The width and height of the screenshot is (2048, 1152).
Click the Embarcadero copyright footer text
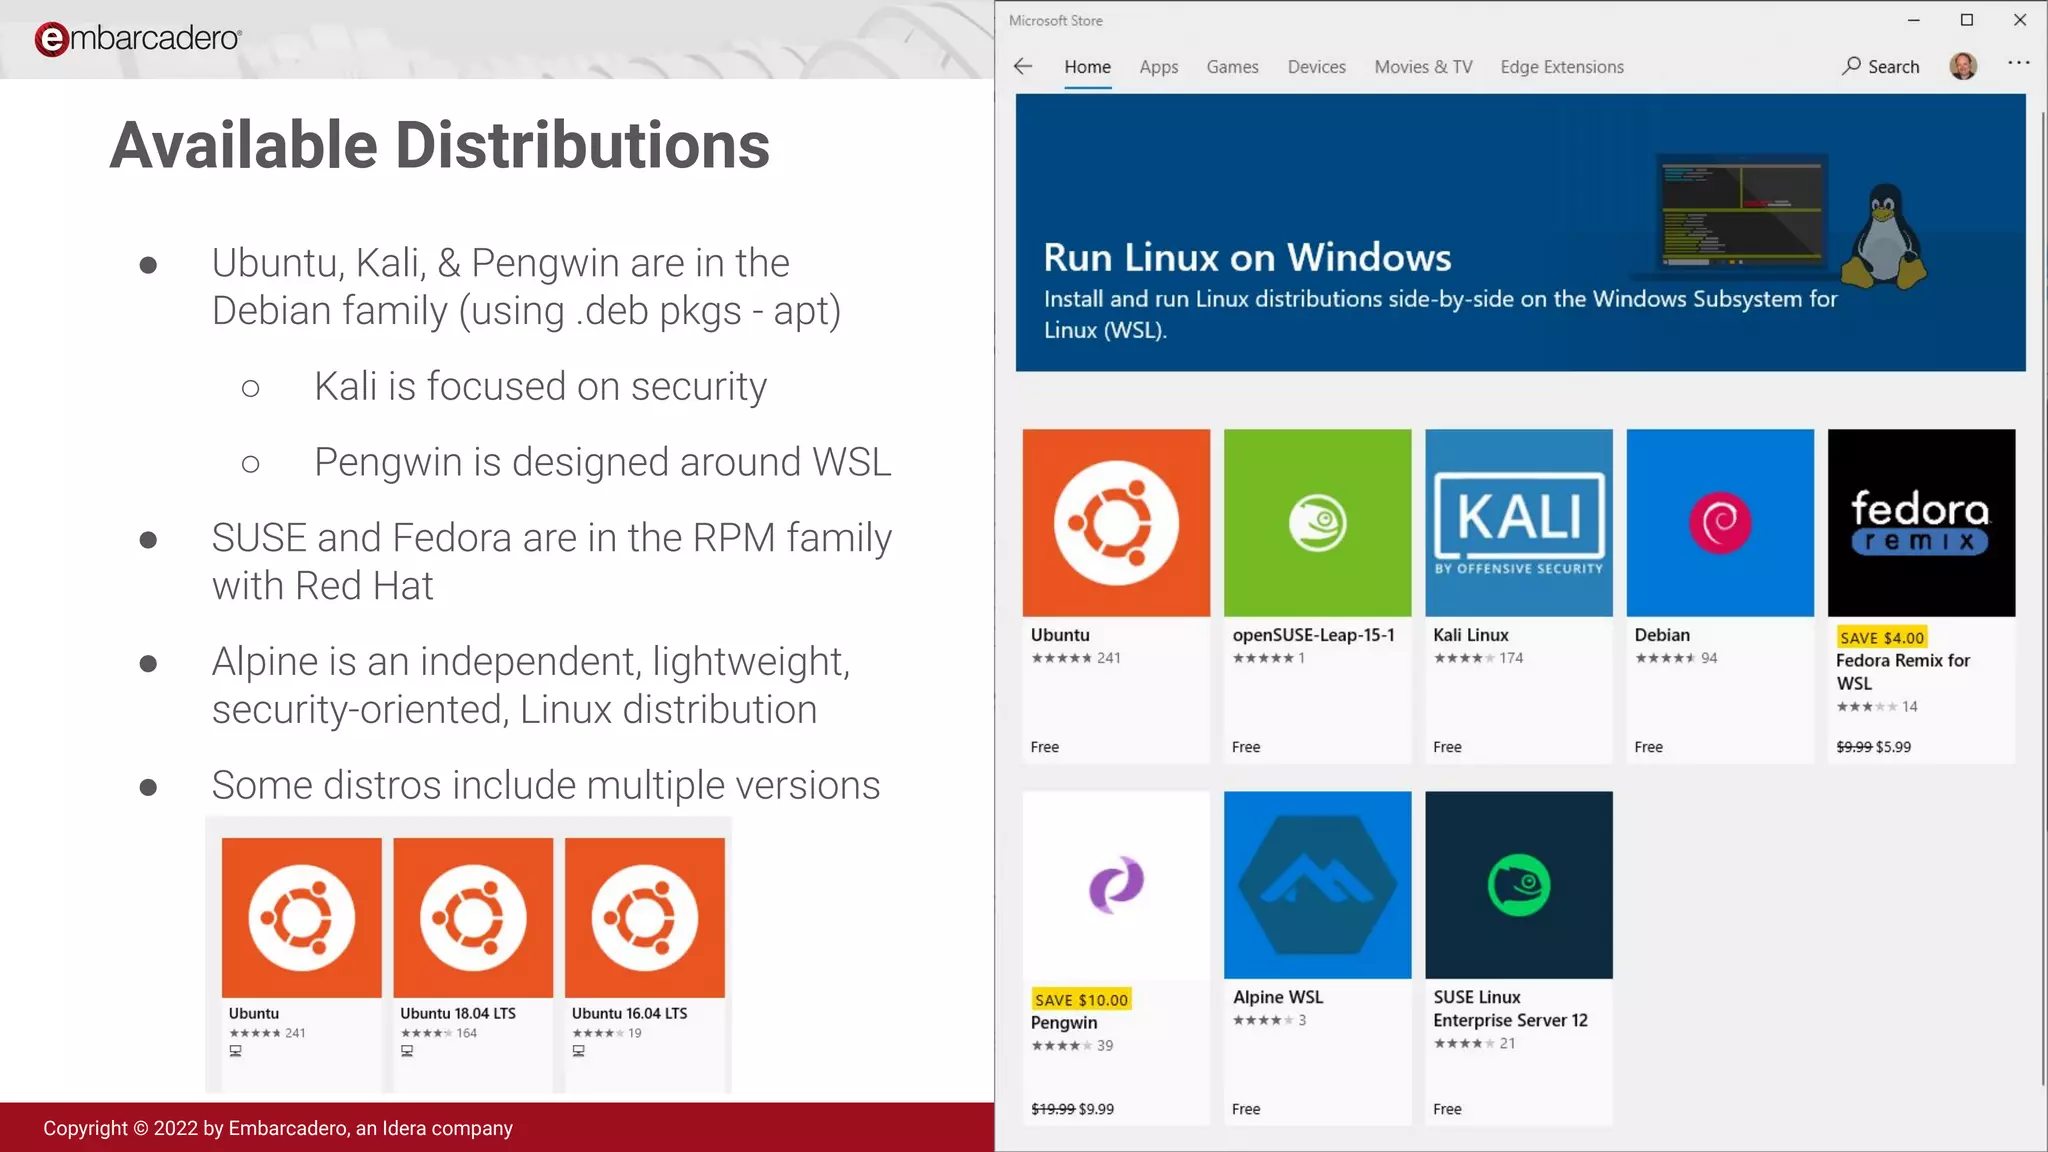[x=277, y=1128]
